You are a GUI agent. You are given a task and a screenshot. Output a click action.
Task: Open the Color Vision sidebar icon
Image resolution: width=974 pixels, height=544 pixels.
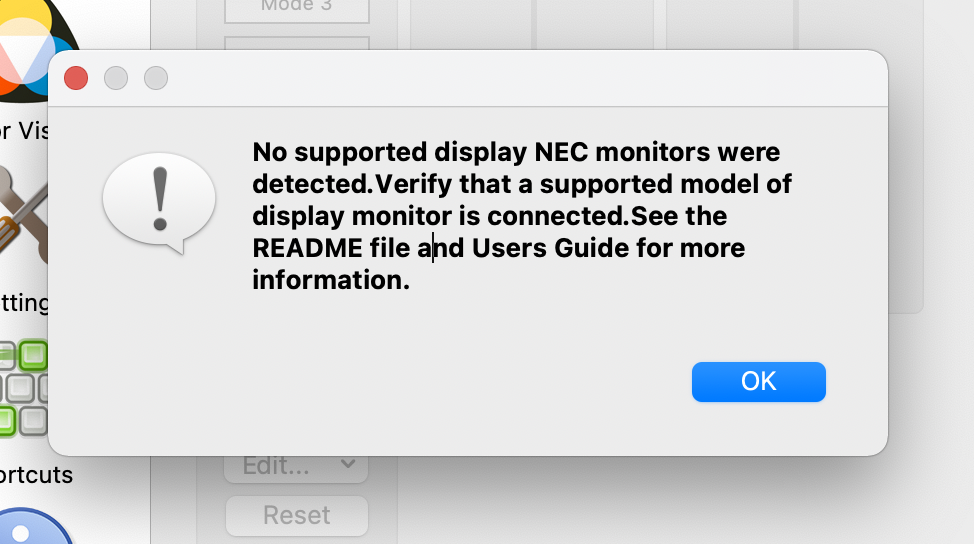point(30,45)
